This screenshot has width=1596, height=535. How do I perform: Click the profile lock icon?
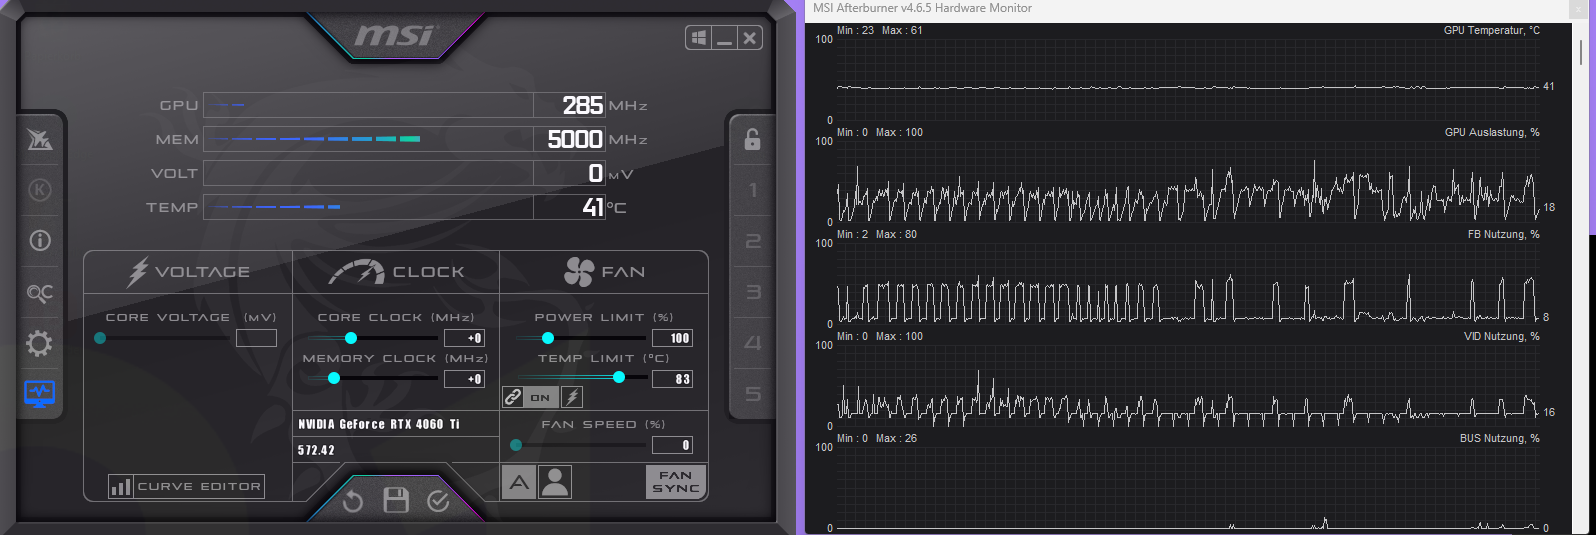click(752, 139)
